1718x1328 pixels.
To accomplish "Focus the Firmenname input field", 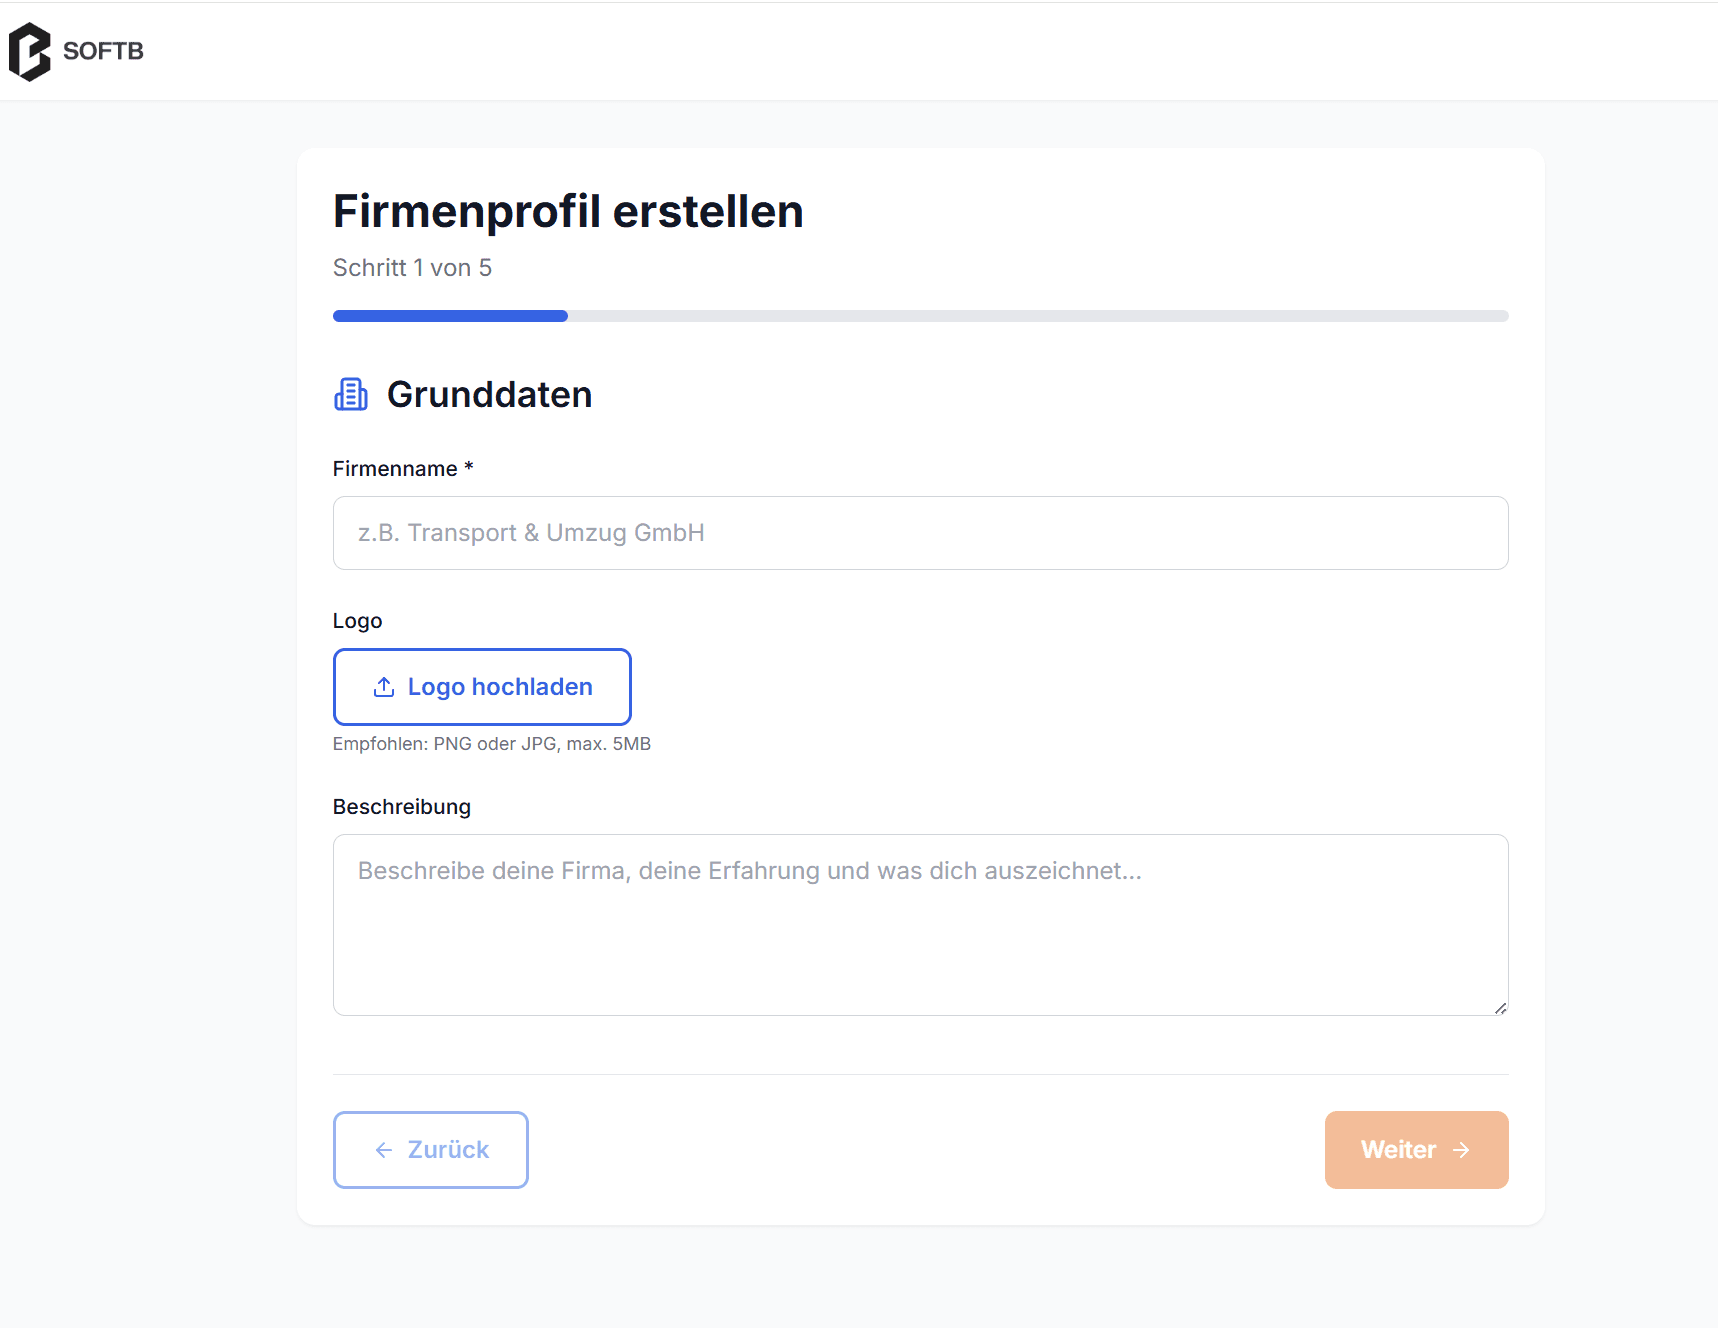I will pos(920,533).
